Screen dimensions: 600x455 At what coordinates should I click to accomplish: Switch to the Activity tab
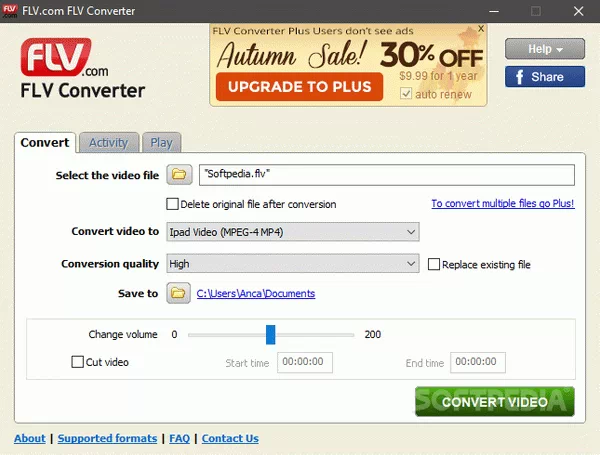(109, 143)
